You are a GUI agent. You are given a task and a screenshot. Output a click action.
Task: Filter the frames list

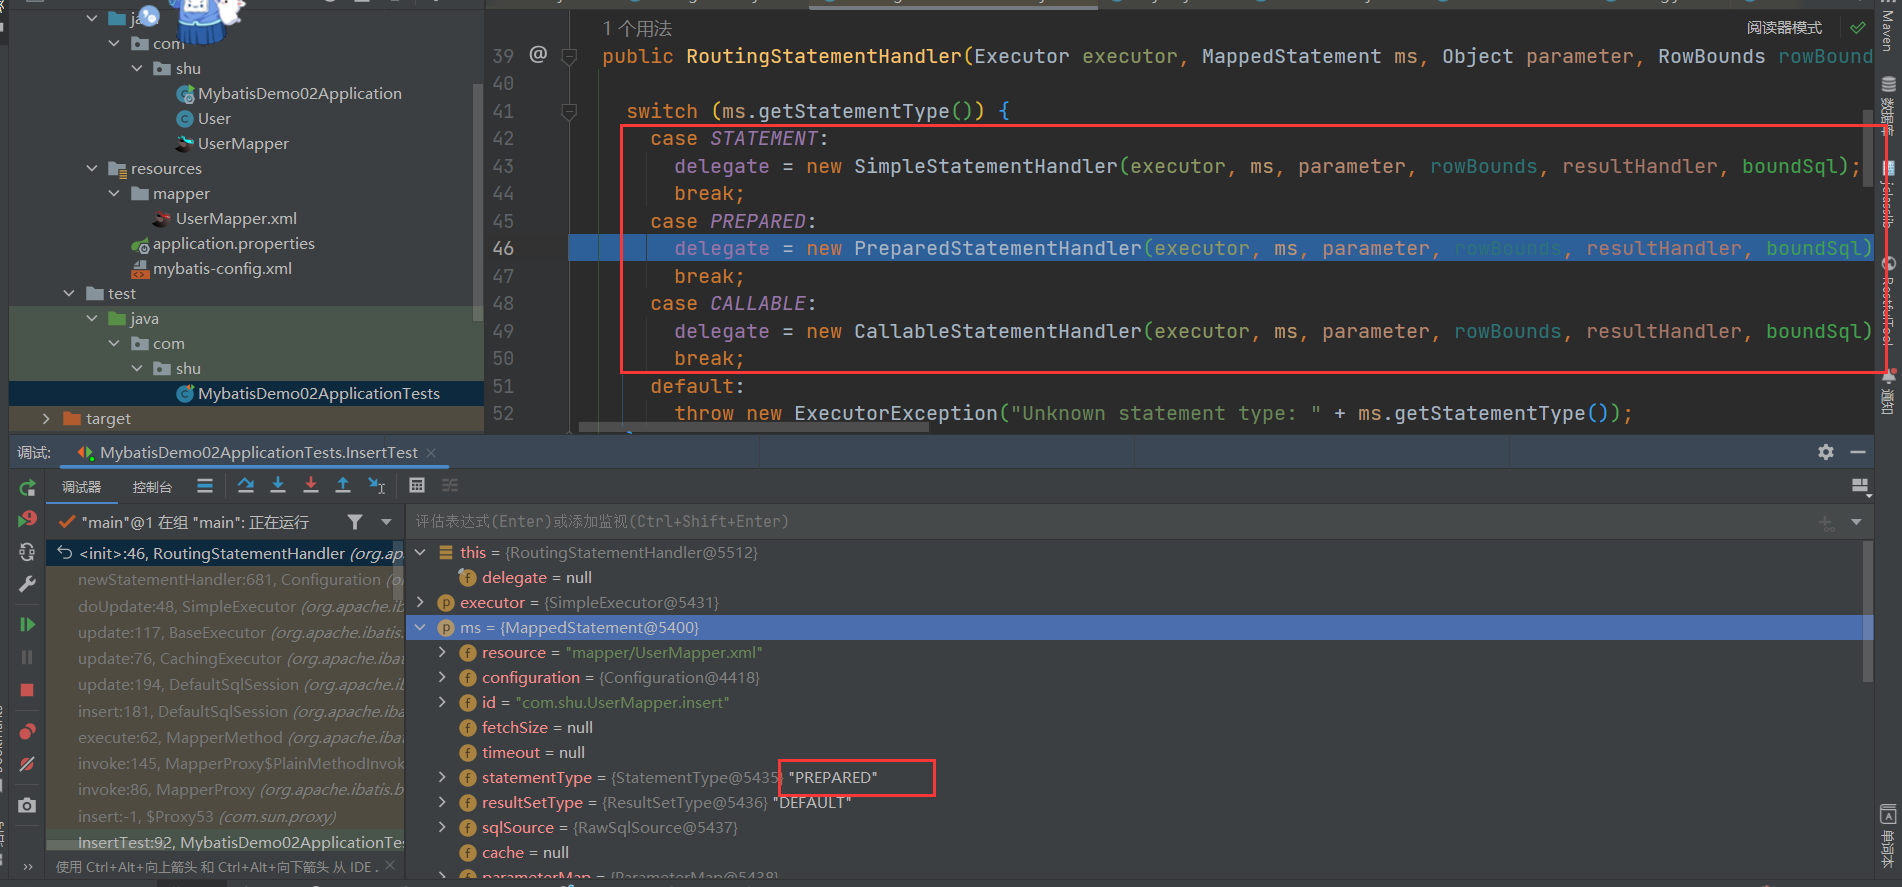(x=354, y=522)
